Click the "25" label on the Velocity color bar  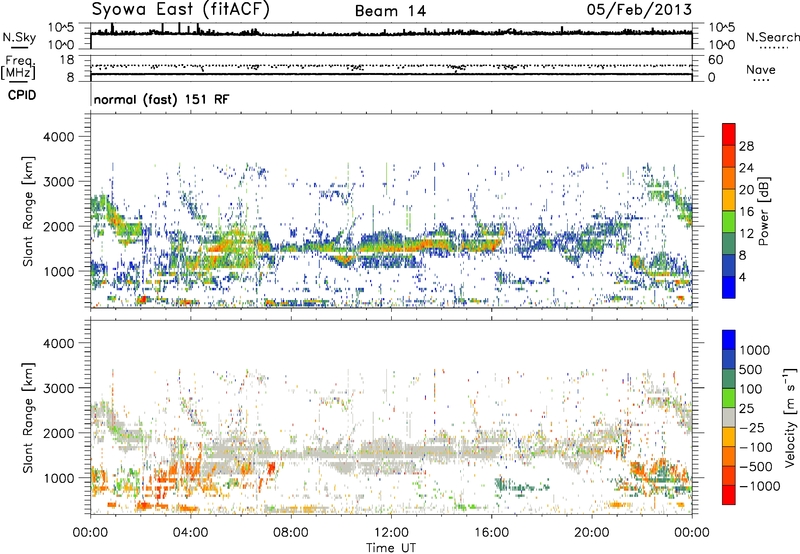pyautogui.click(x=747, y=408)
